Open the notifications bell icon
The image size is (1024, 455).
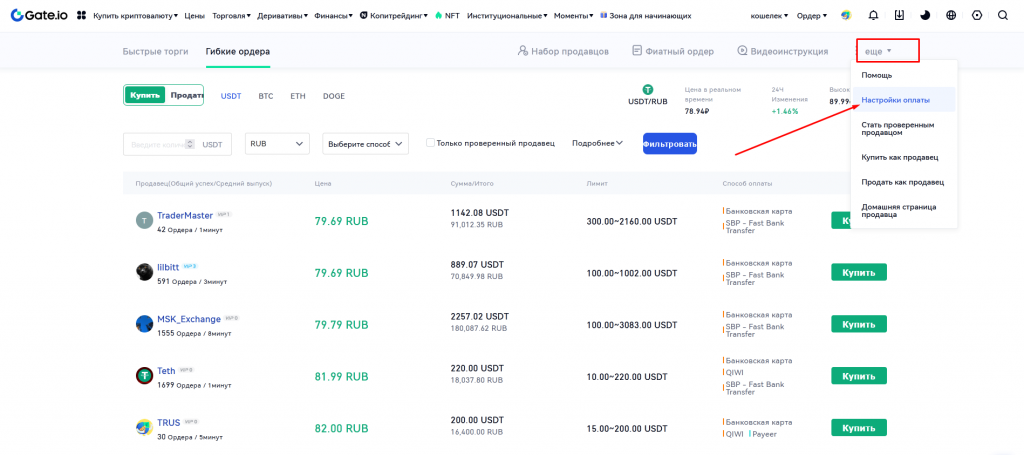click(x=873, y=16)
